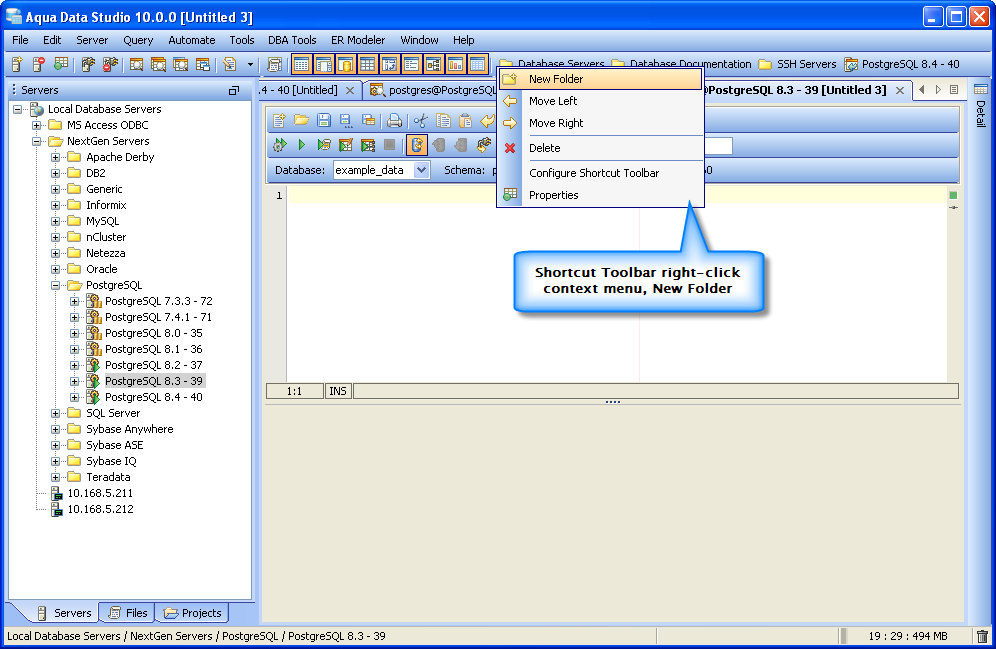
Task: Toggle the first orange grid panel button
Action: click(x=302, y=64)
